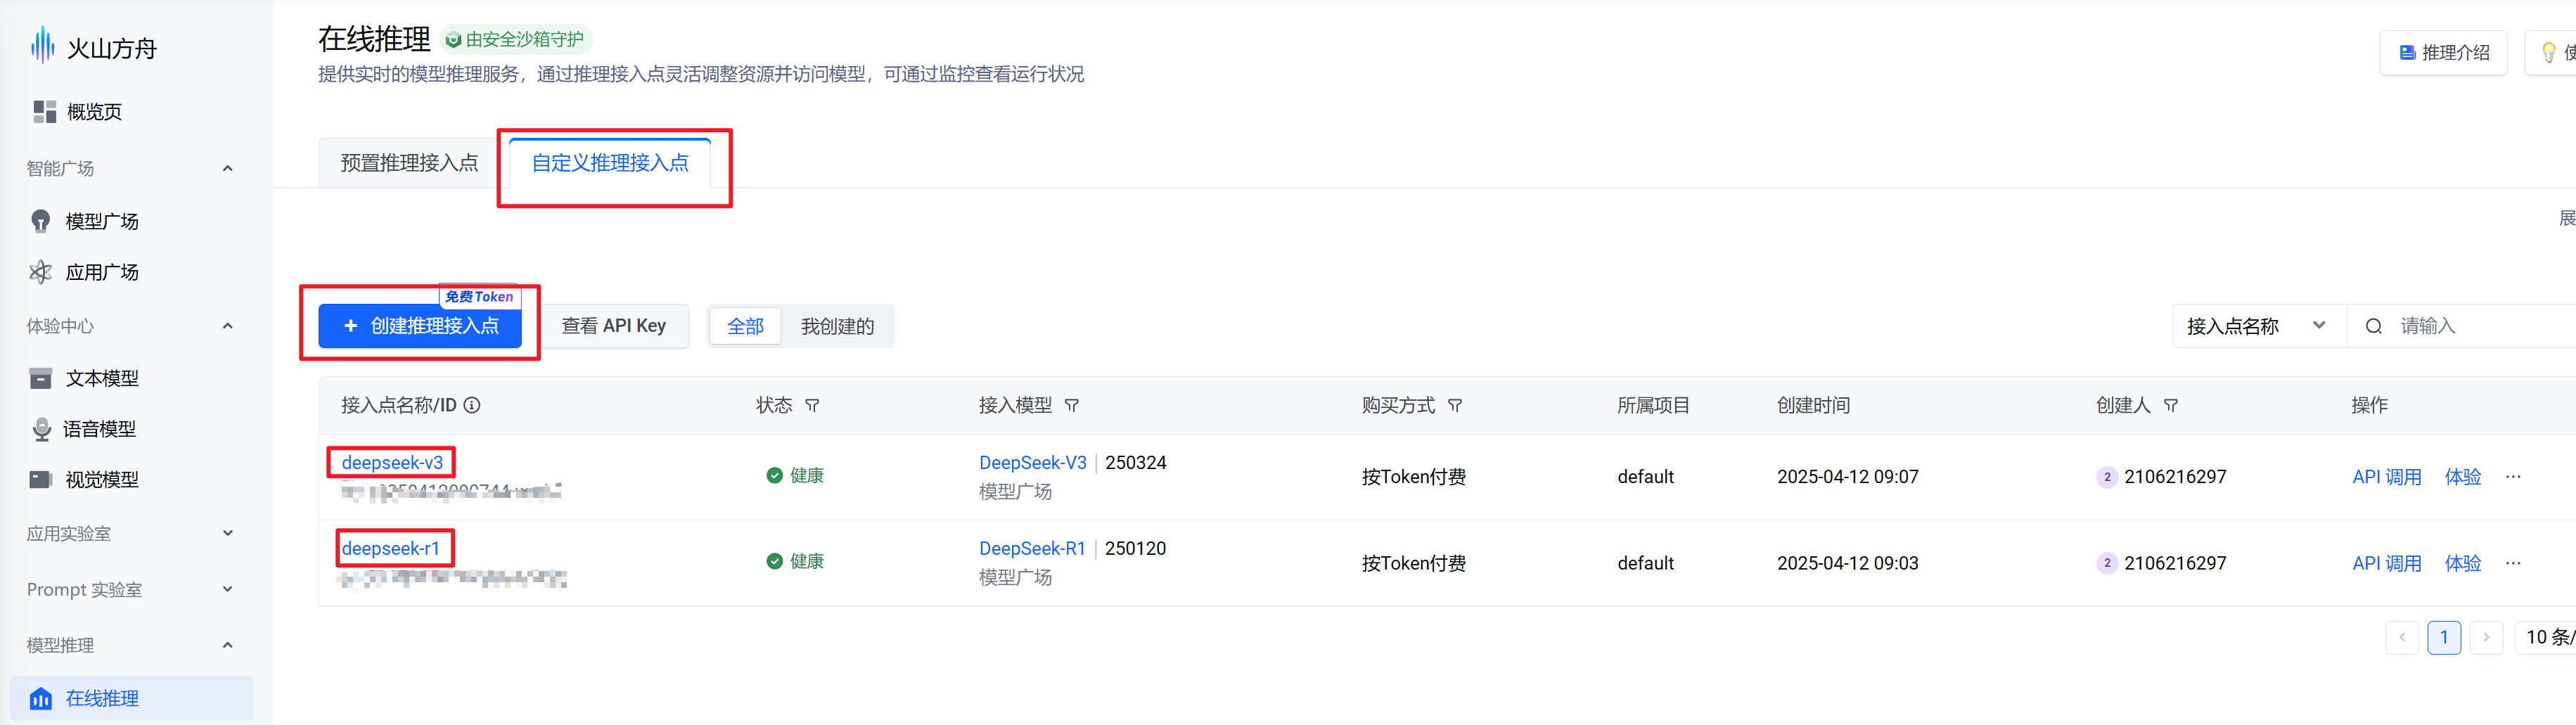
Task: Click 按Token付费 in deepseek-v3 row
Action: (x=1413, y=477)
